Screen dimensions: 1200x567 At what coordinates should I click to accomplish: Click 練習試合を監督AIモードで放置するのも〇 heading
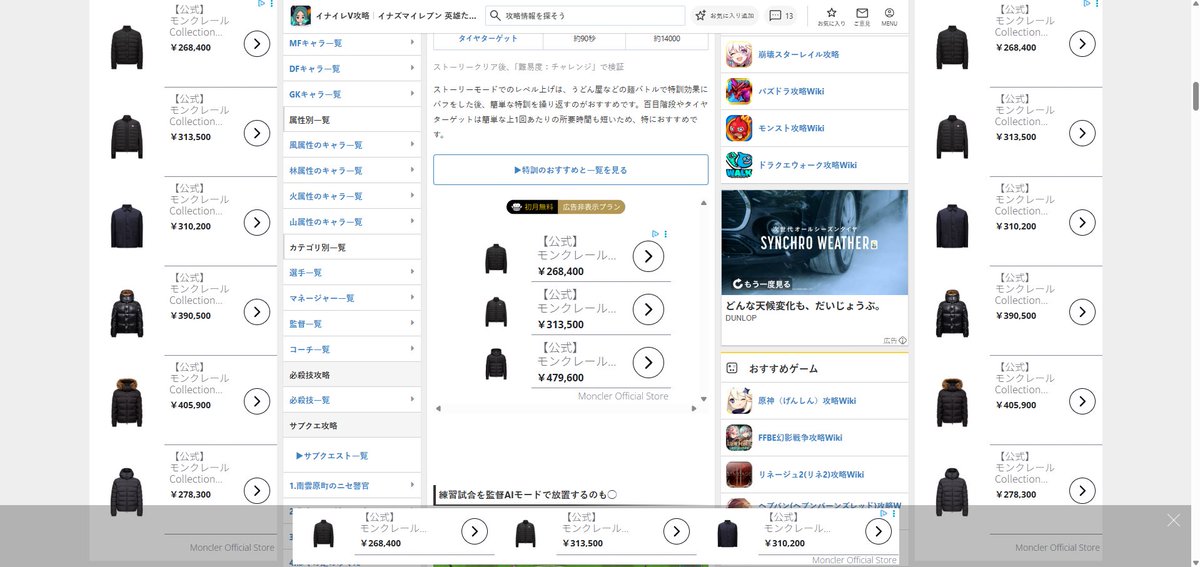coord(527,494)
